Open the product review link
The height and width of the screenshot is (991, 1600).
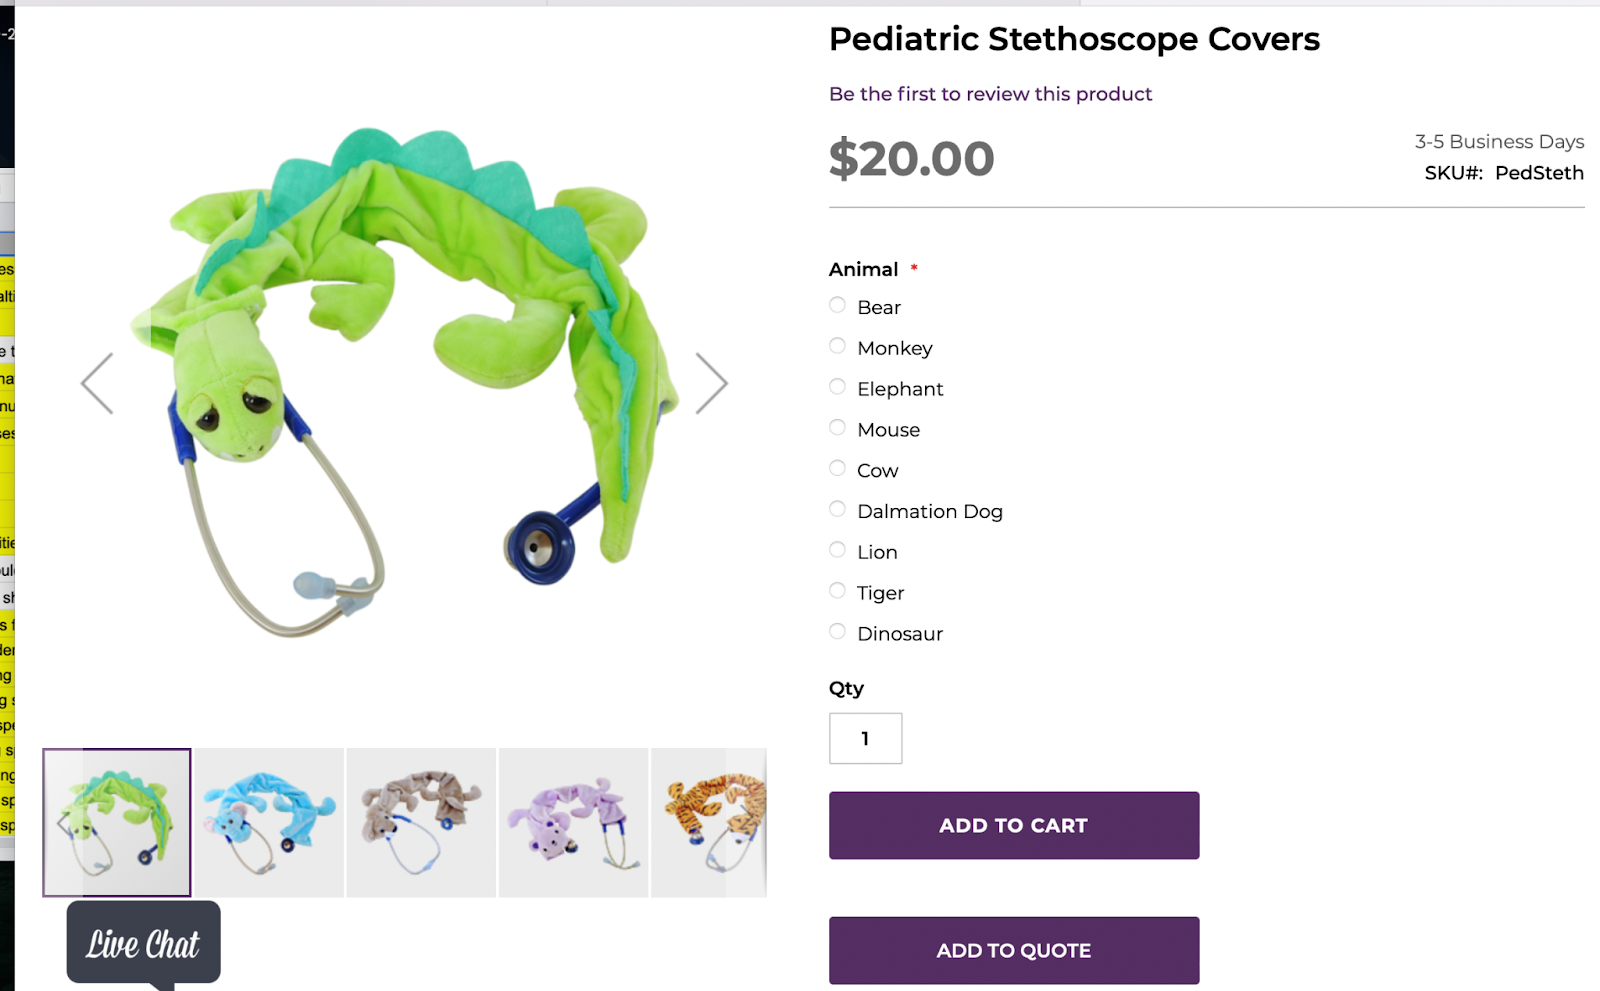989,93
